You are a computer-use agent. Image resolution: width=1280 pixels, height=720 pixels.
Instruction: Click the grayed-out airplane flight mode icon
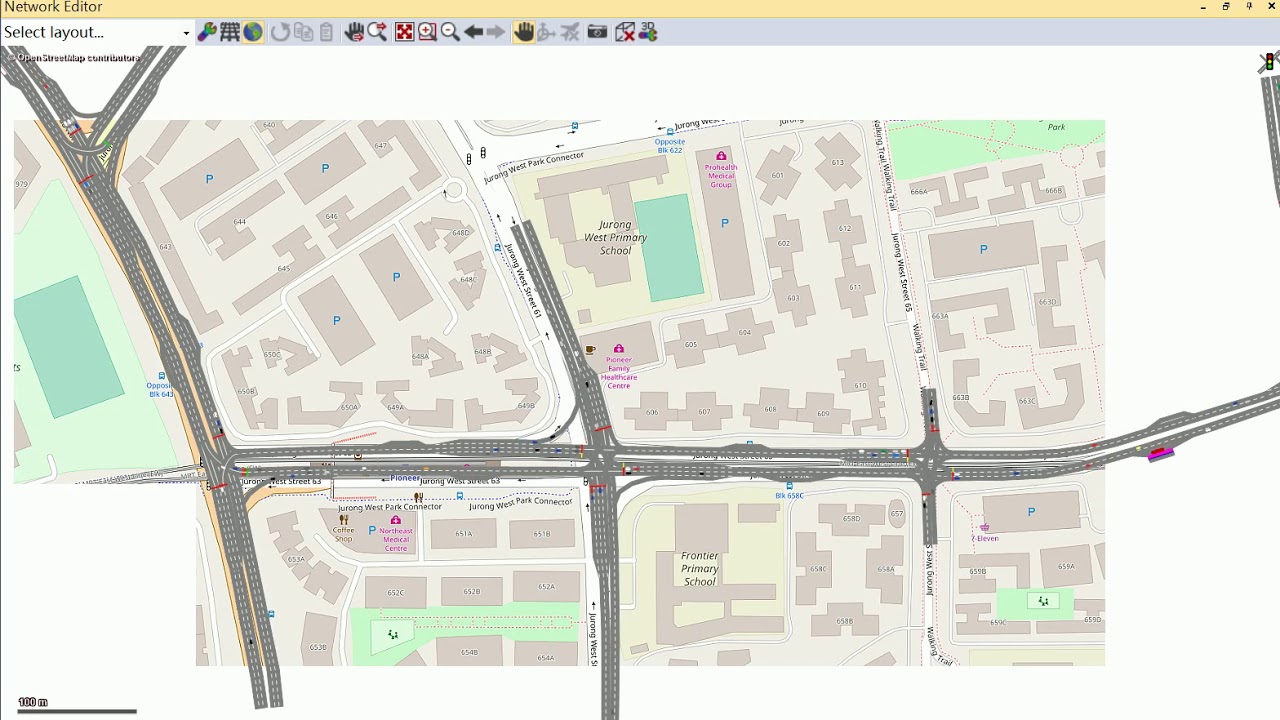[570, 32]
